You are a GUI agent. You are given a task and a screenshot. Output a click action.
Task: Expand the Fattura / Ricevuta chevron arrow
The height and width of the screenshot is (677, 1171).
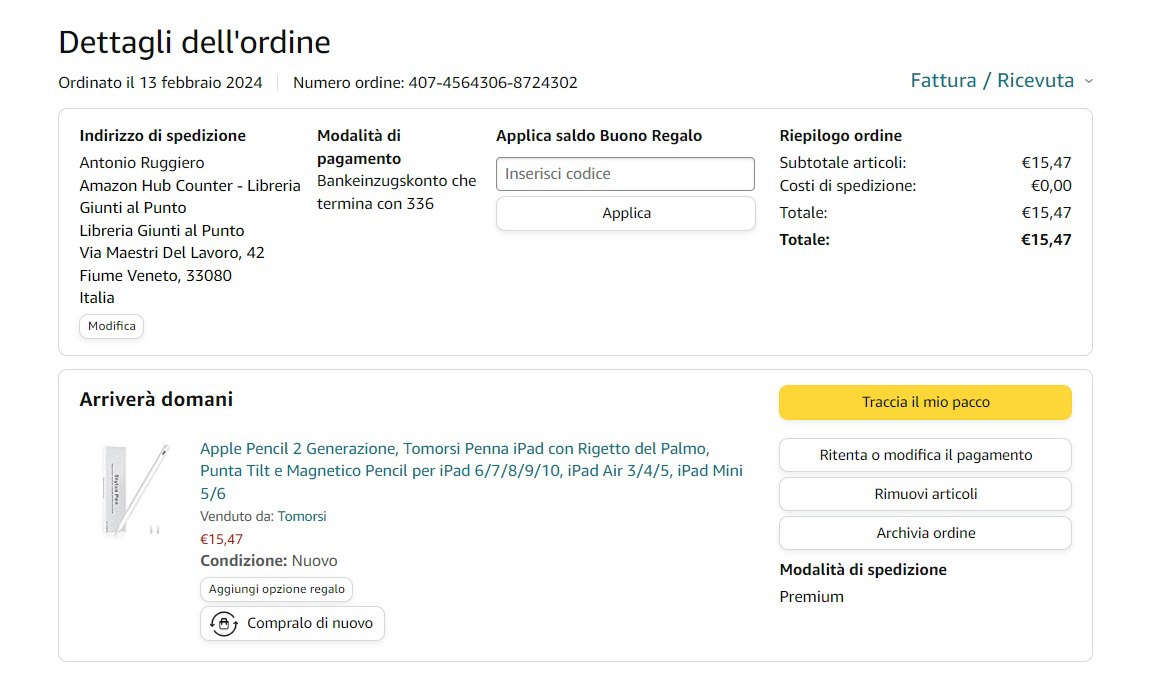click(x=1089, y=81)
